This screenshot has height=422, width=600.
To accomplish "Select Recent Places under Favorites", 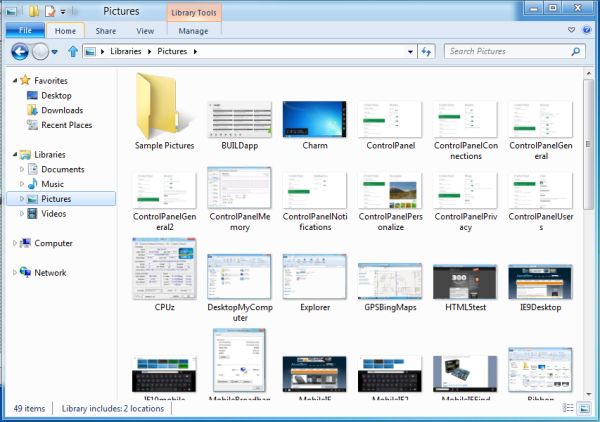I will pos(67,125).
